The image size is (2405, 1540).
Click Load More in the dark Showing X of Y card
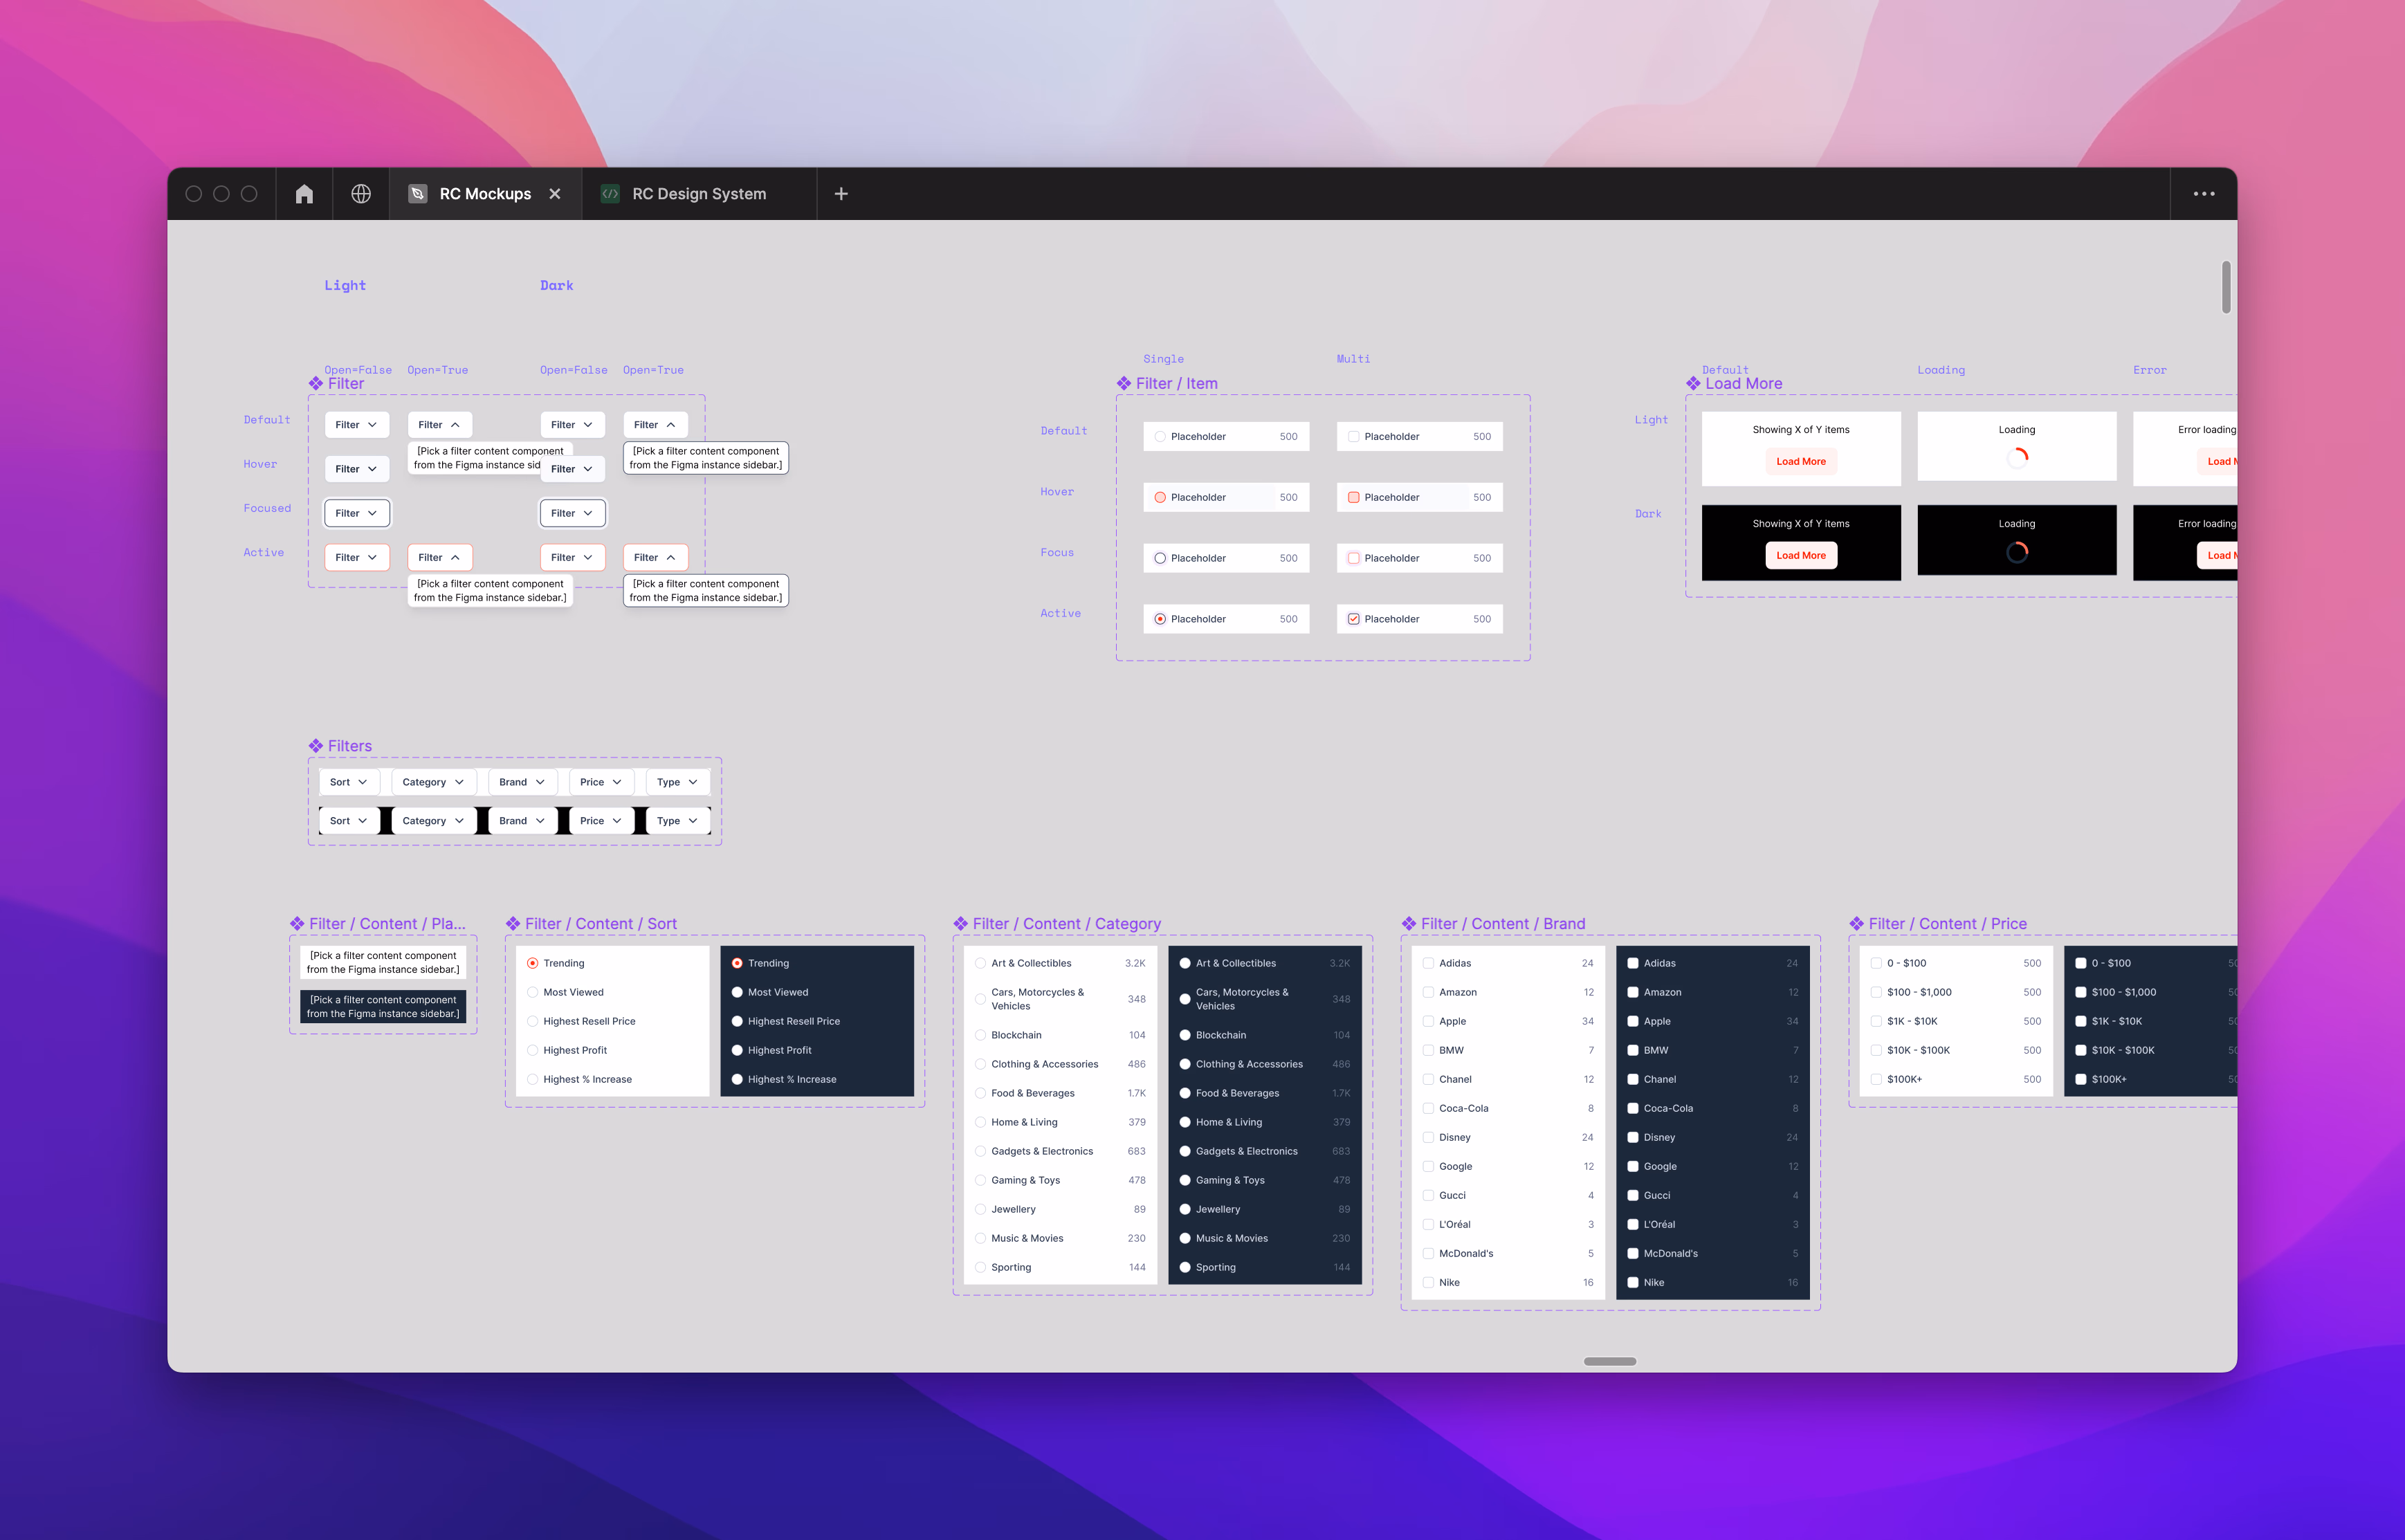[1800, 555]
